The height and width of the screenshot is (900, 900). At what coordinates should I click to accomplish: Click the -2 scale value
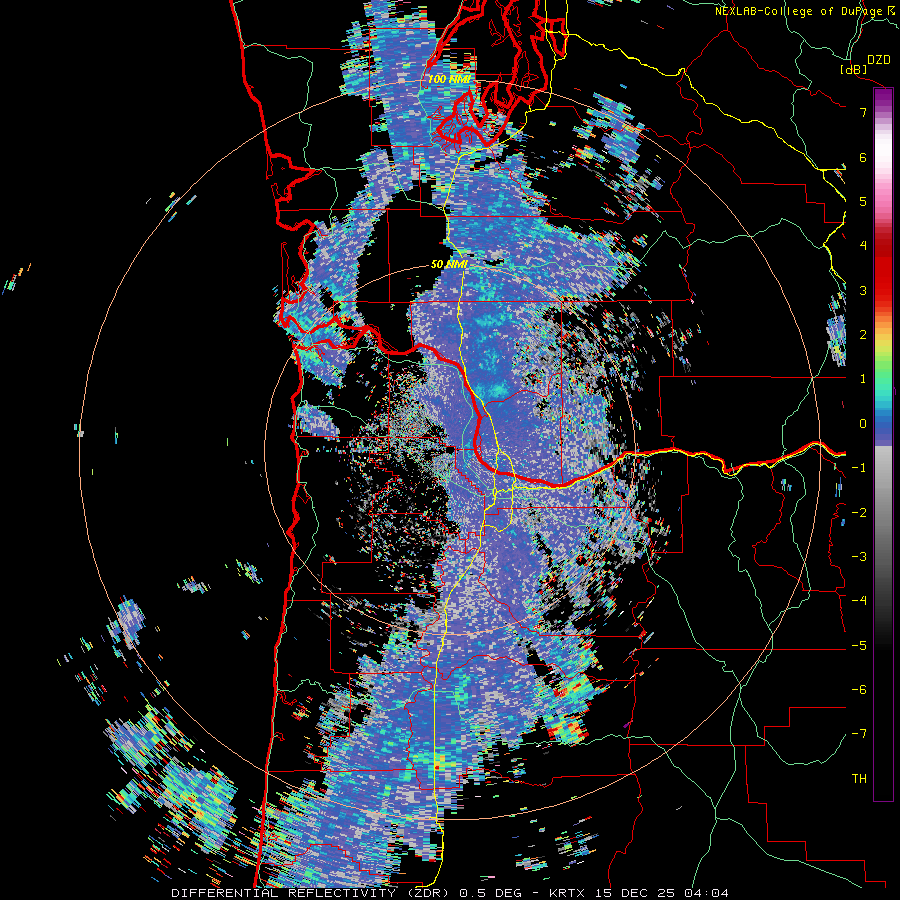pos(859,513)
